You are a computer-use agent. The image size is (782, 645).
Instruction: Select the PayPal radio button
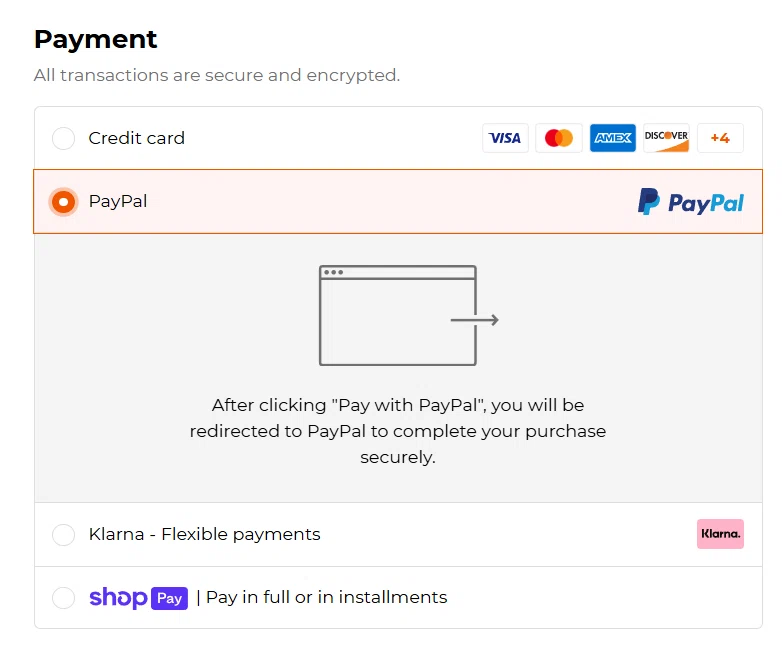[63, 202]
